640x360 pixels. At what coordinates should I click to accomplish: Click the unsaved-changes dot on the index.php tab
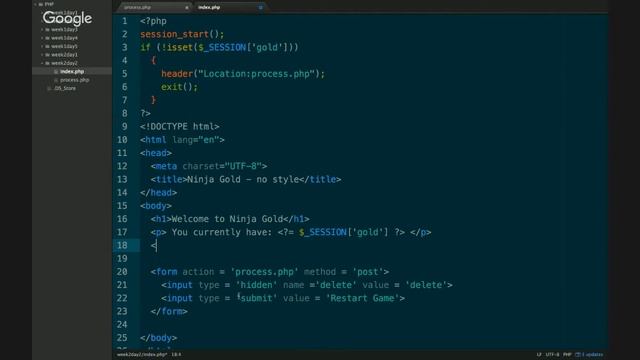pos(260,7)
